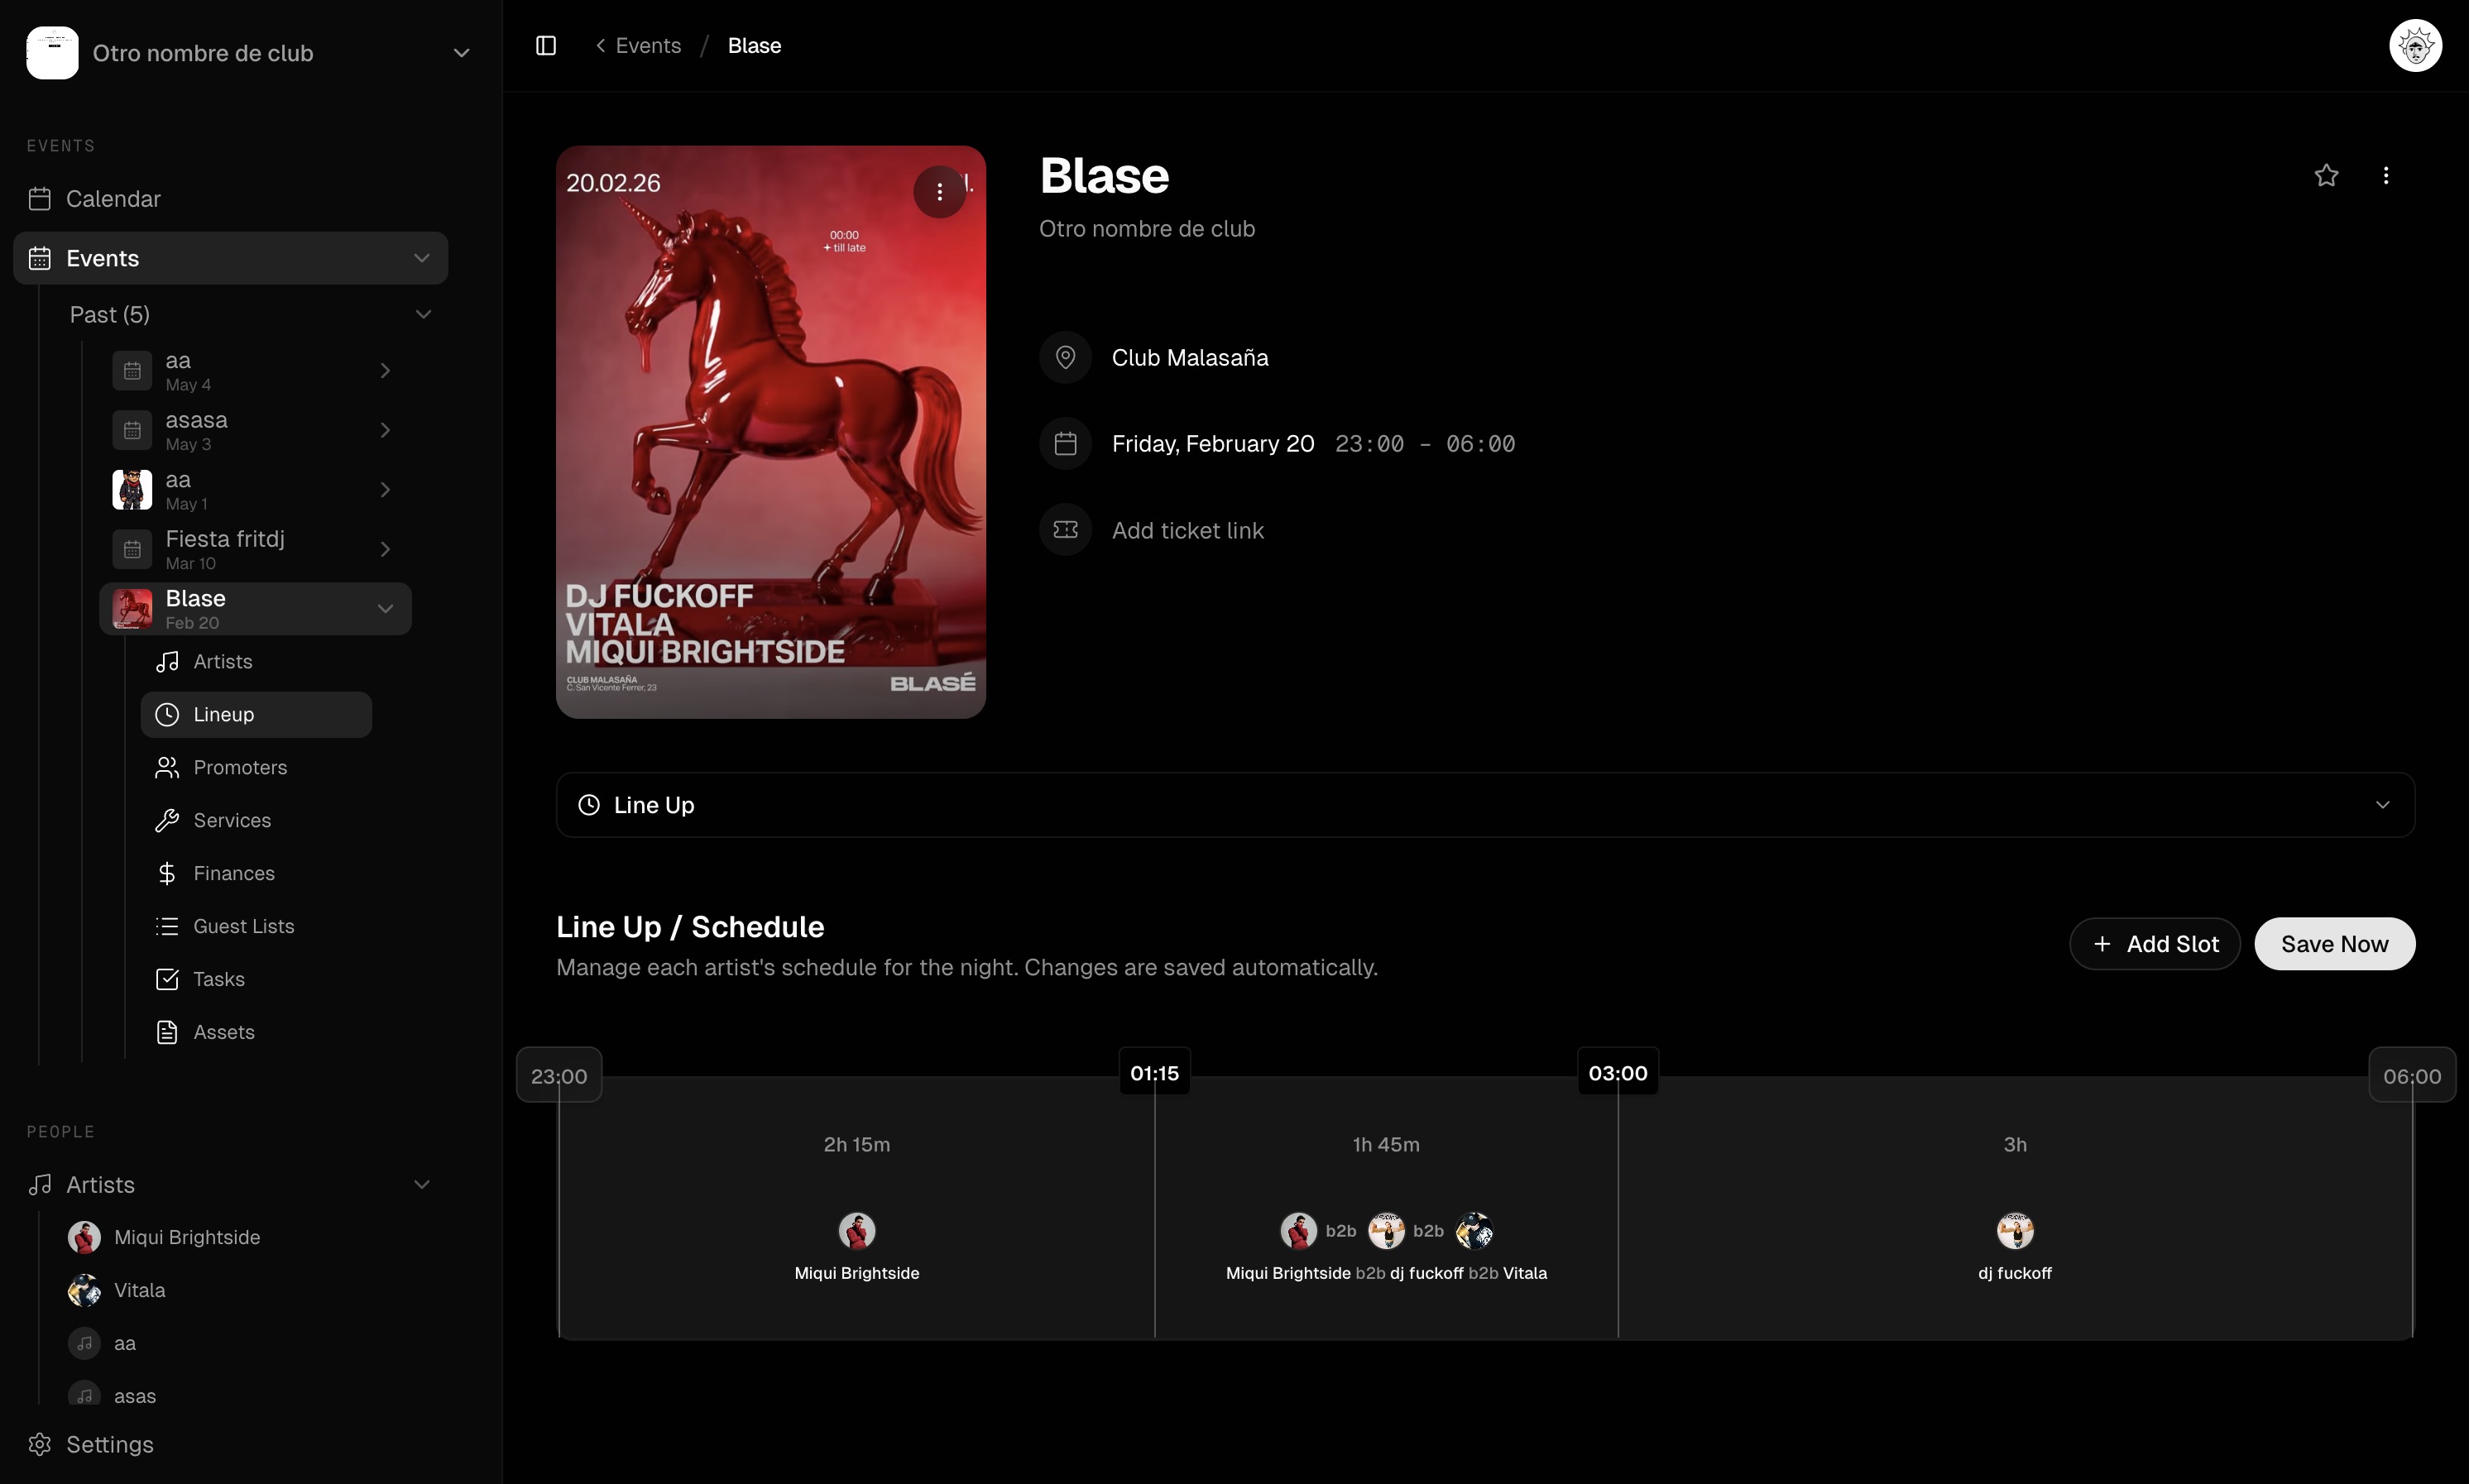Click the user avatar icon
This screenshot has height=1484, width=2469.
tap(2415, 46)
